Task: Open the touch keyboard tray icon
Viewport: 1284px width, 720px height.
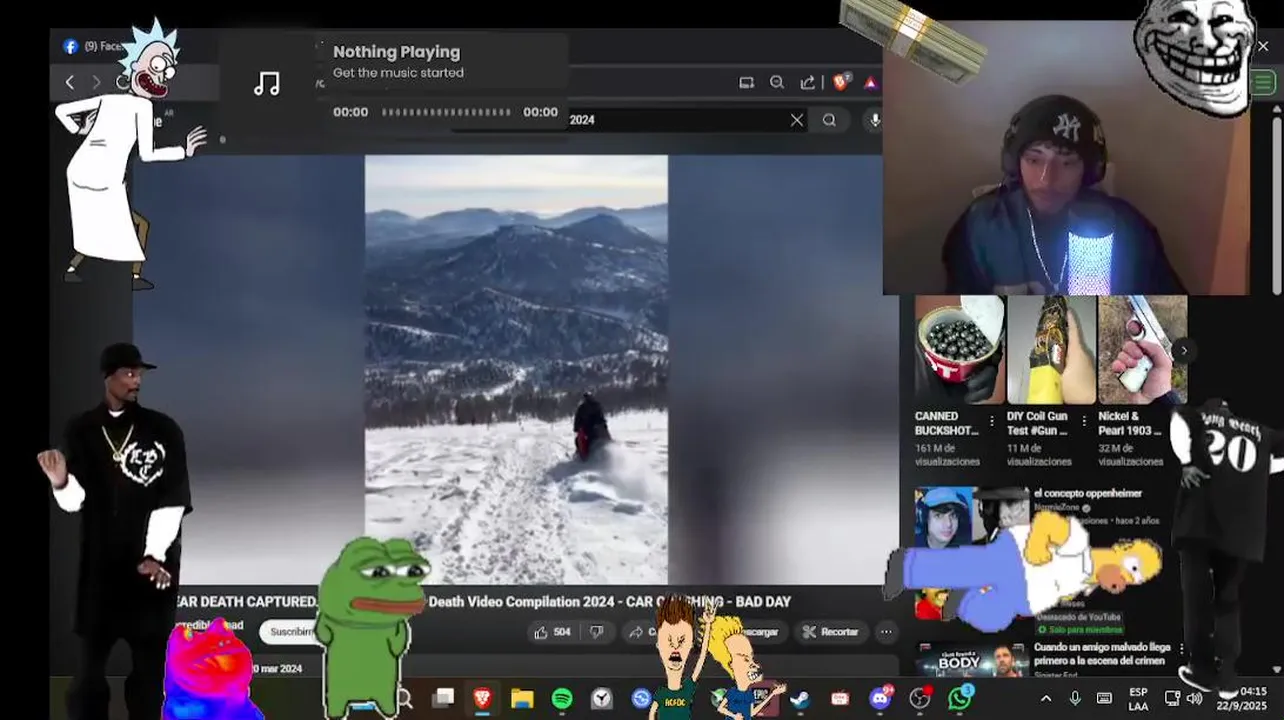Action: (1104, 698)
